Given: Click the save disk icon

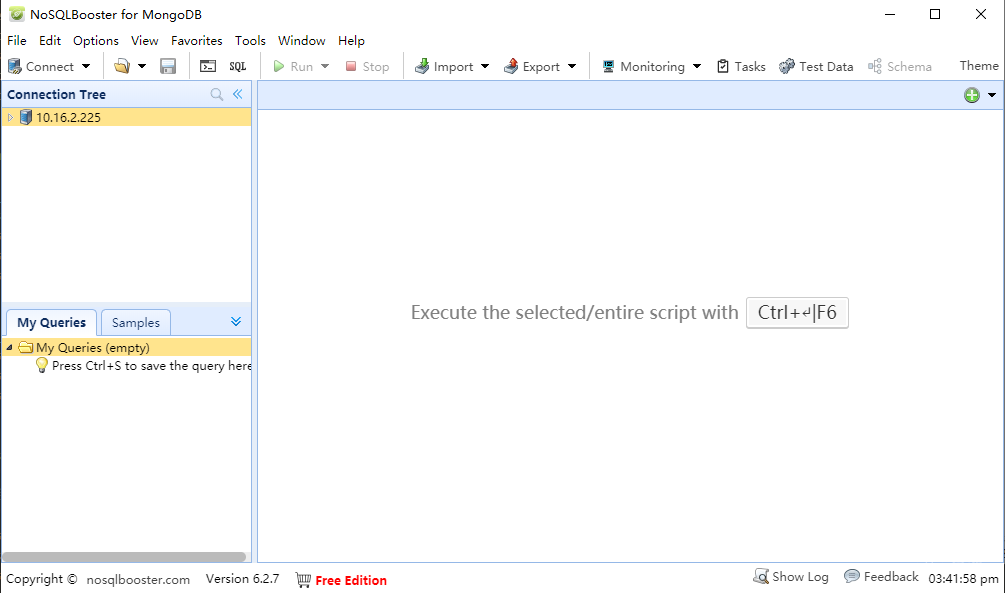Looking at the screenshot, I should 168,66.
